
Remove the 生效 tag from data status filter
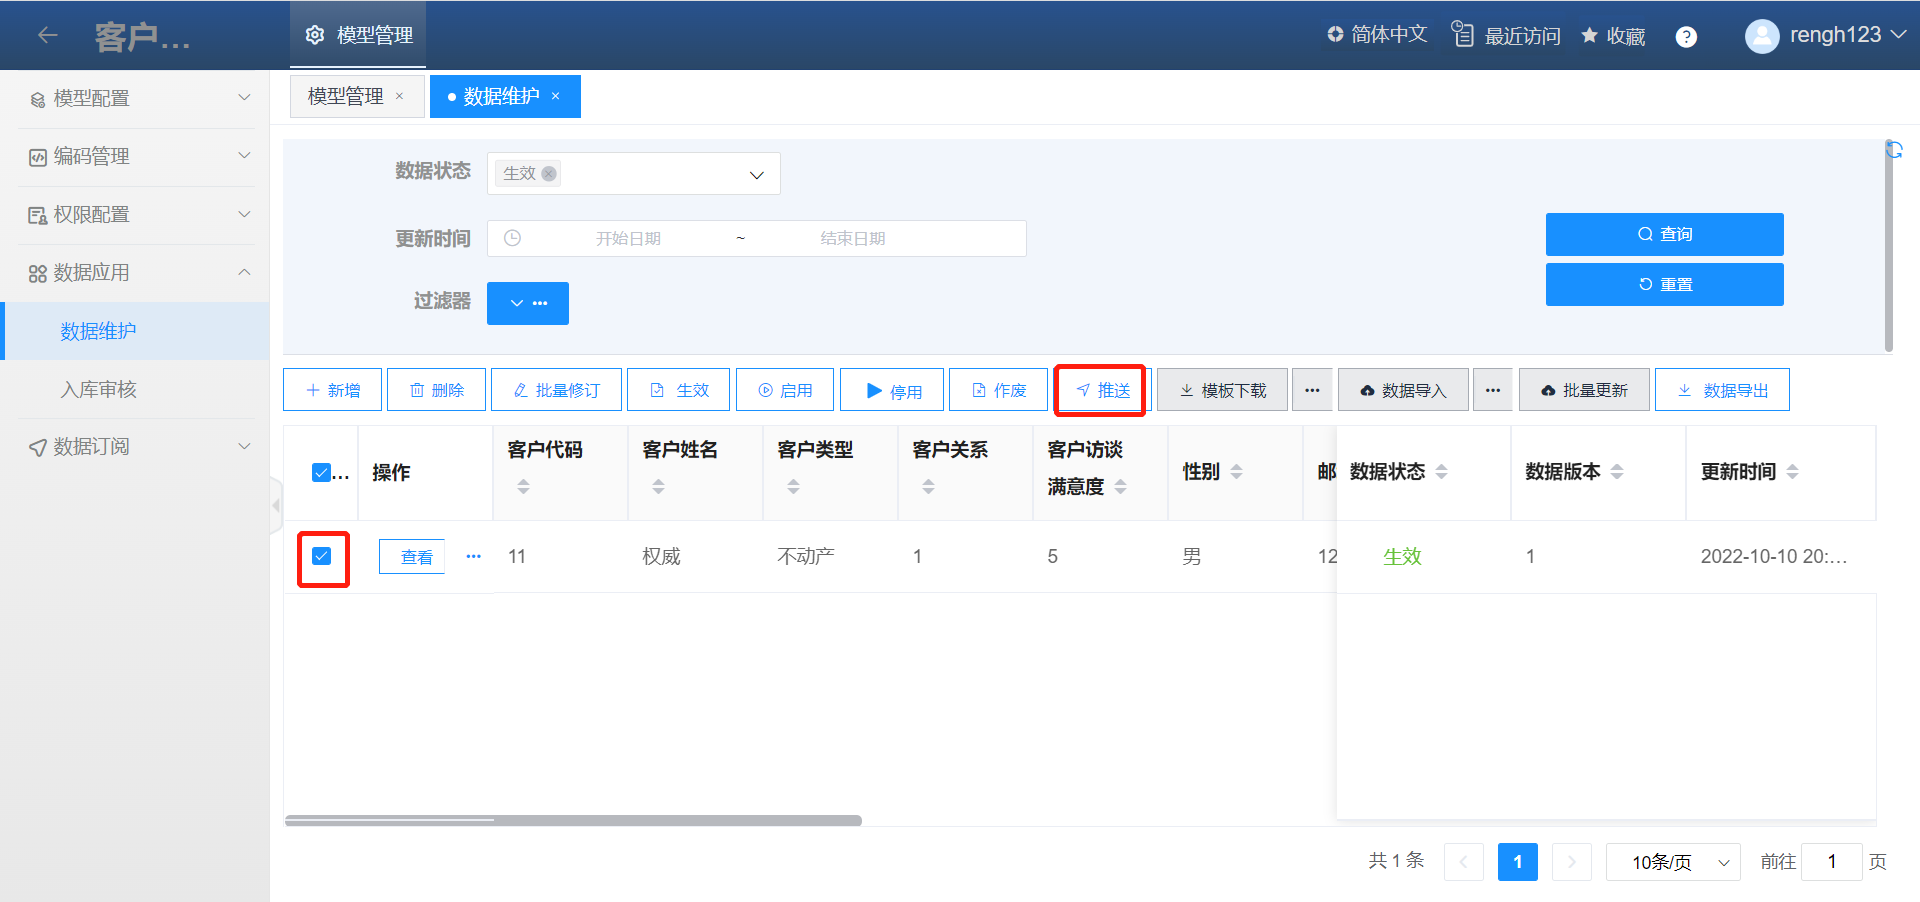(x=549, y=174)
